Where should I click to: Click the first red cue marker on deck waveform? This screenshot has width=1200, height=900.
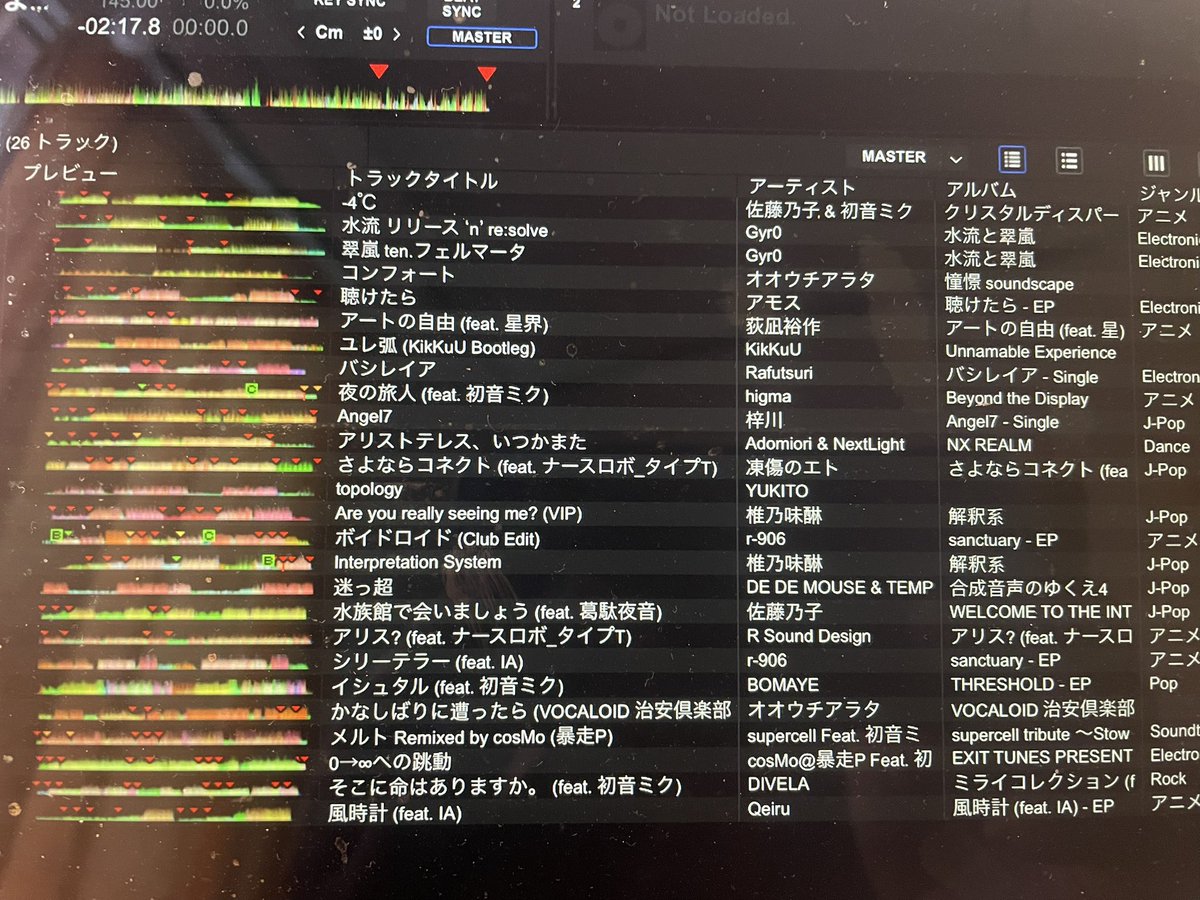(x=378, y=71)
